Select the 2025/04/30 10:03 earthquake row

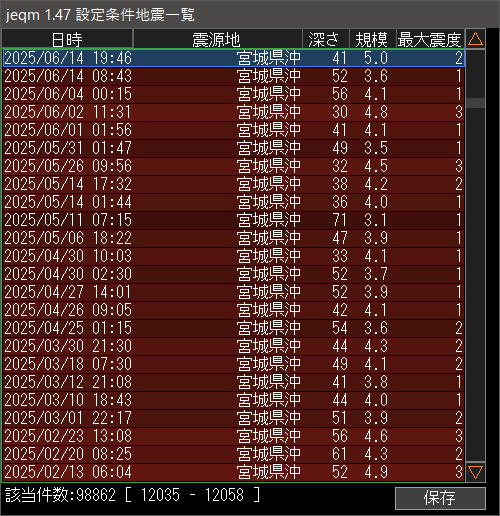click(234, 256)
